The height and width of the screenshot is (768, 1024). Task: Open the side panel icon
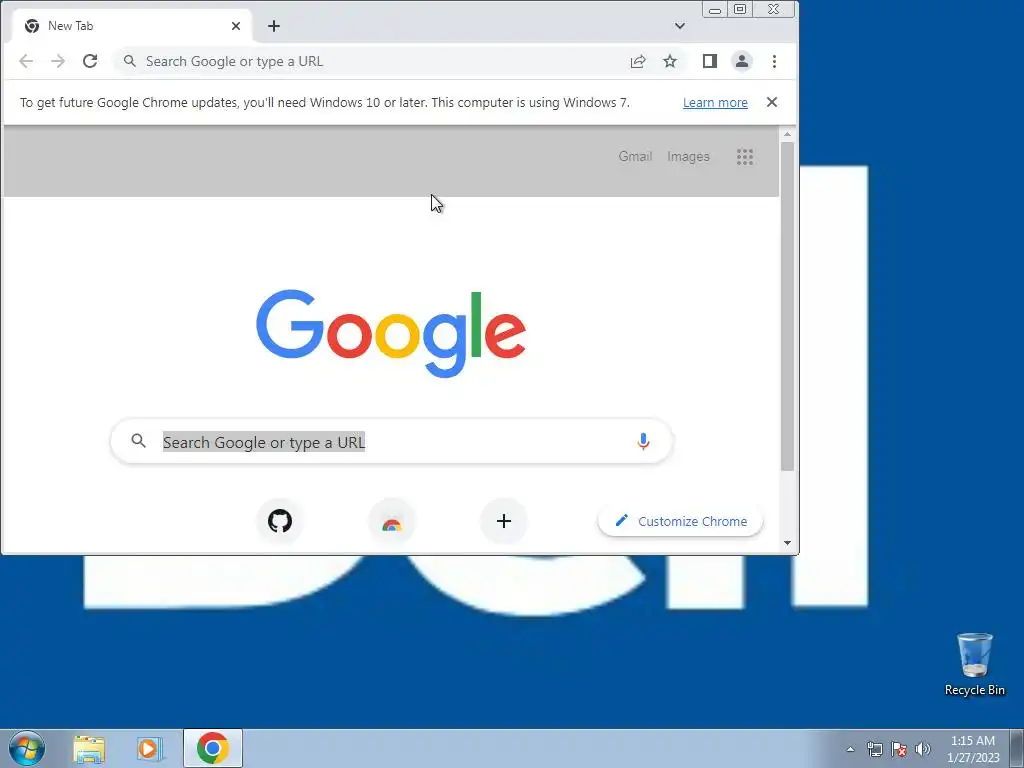click(x=710, y=61)
